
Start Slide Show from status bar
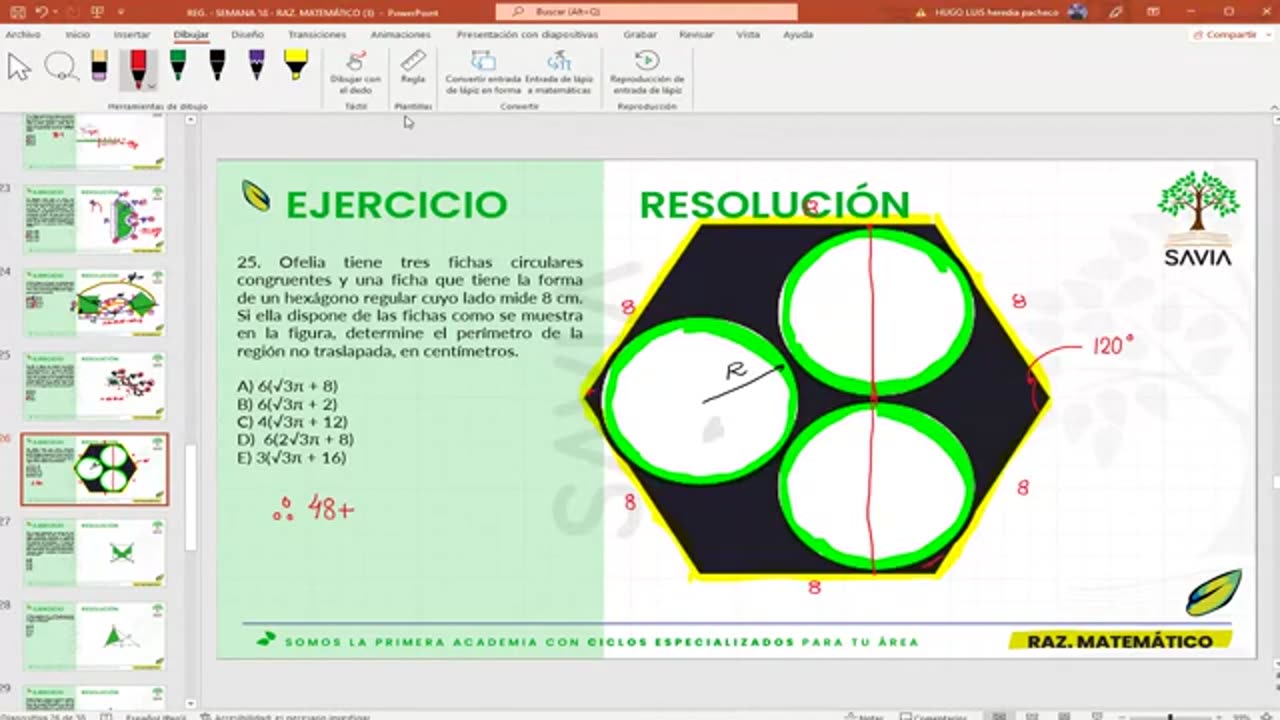click(x=1097, y=716)
